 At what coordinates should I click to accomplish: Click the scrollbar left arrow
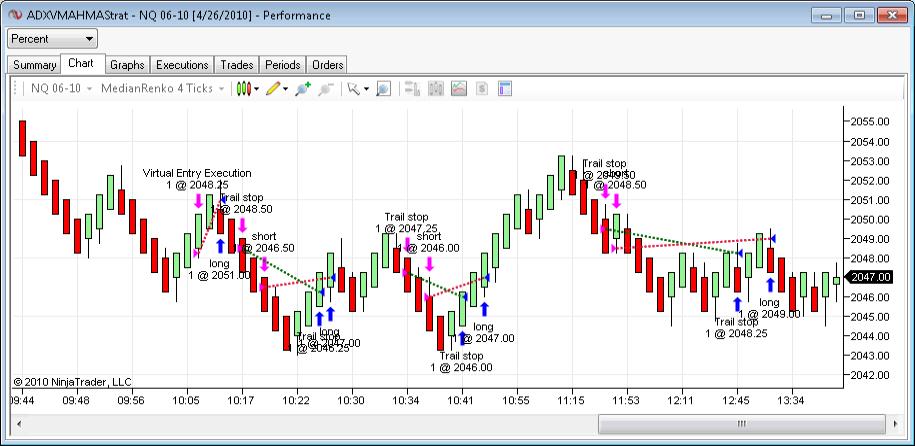[18, 423]
